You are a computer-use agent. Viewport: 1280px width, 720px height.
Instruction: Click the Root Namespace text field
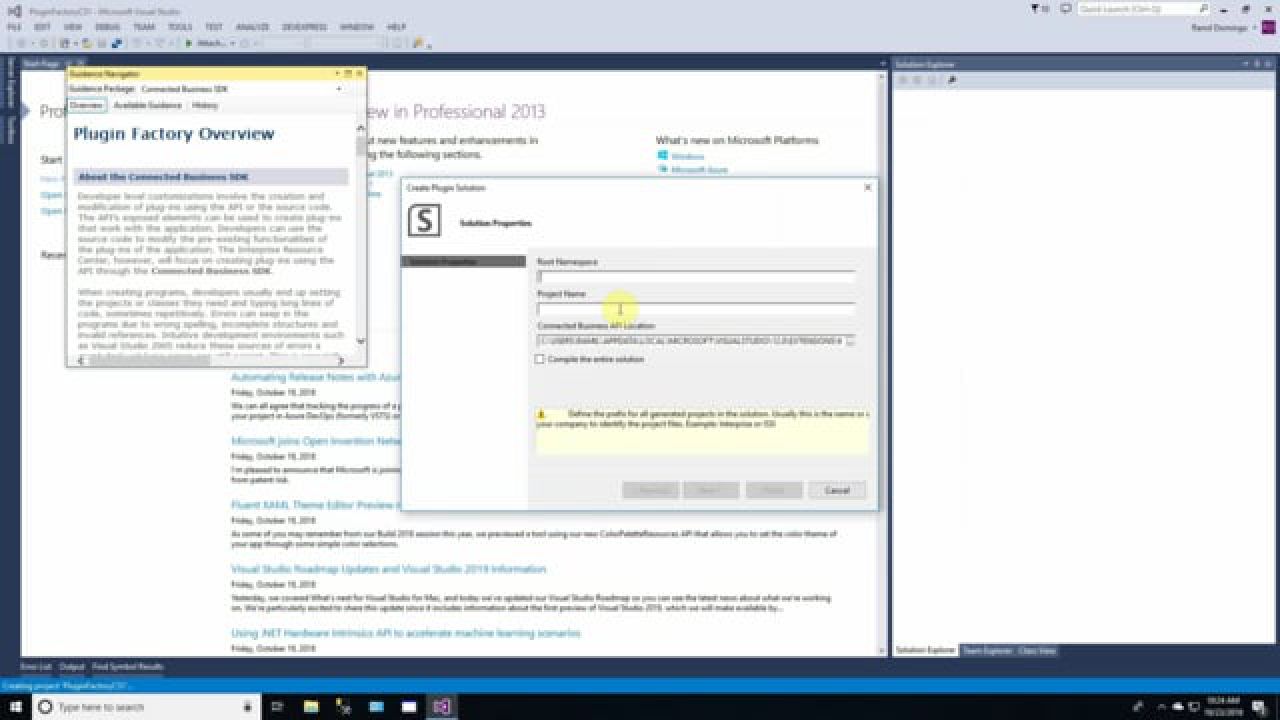[695, 276]
